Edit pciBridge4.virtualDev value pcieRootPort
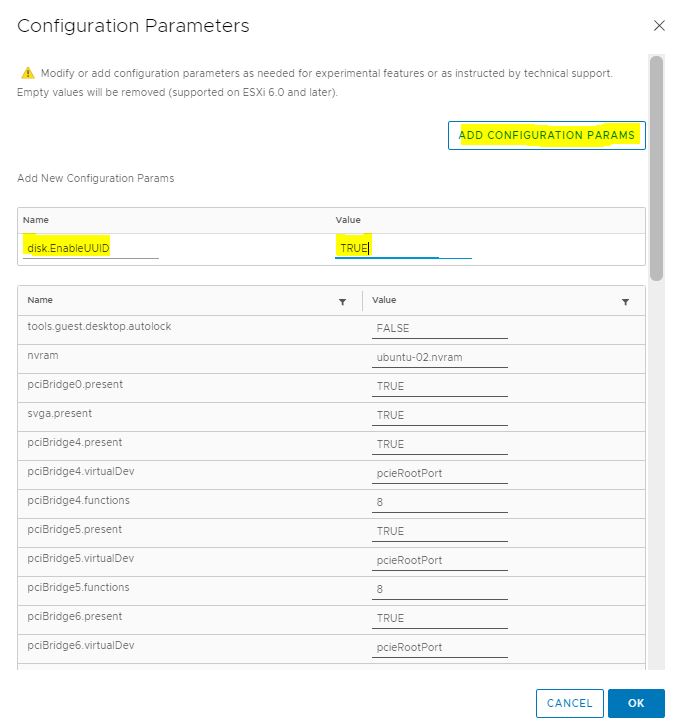Screen dimensions: 678x728 439,474
